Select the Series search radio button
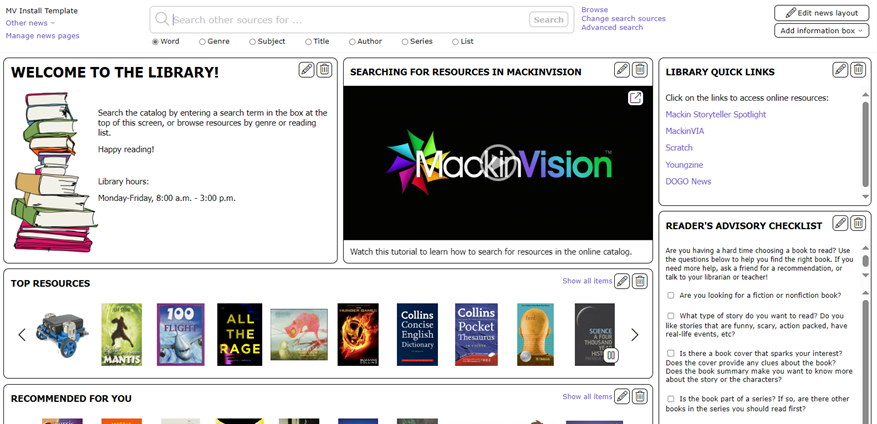 point(404,41)
